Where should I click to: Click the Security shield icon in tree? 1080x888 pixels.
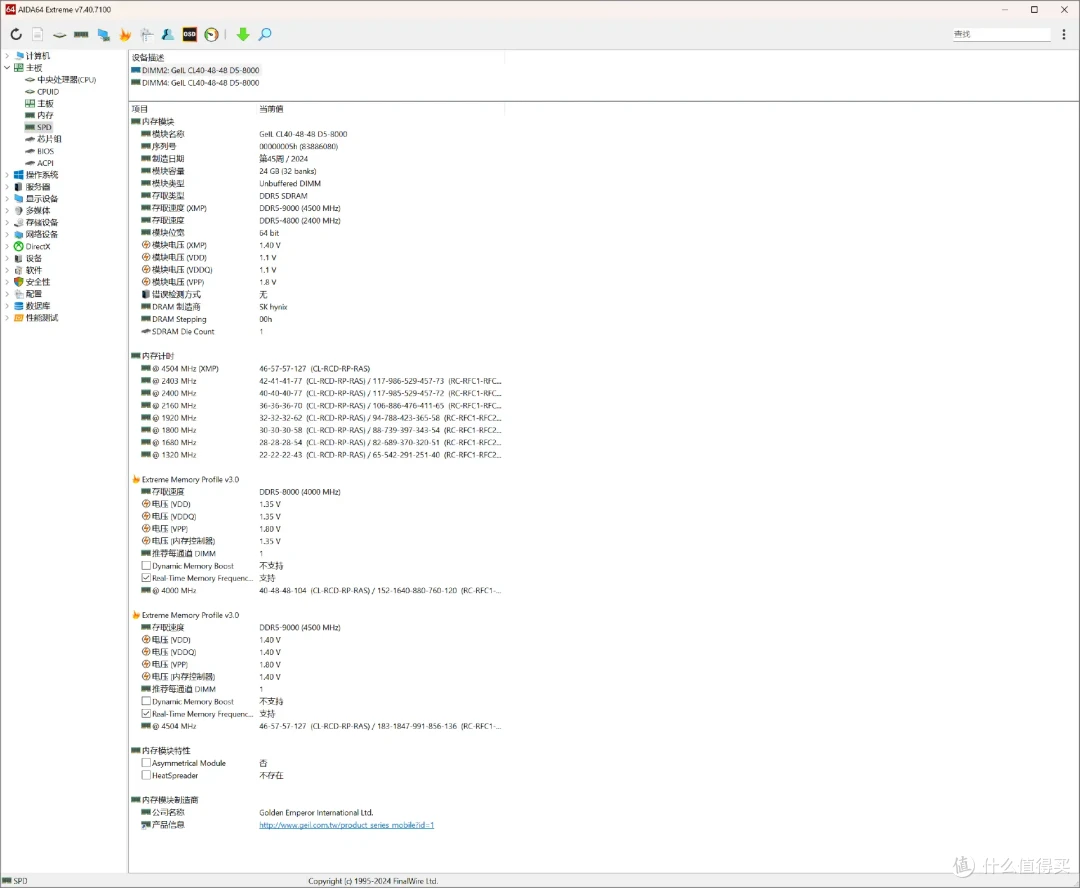(19, 282)
